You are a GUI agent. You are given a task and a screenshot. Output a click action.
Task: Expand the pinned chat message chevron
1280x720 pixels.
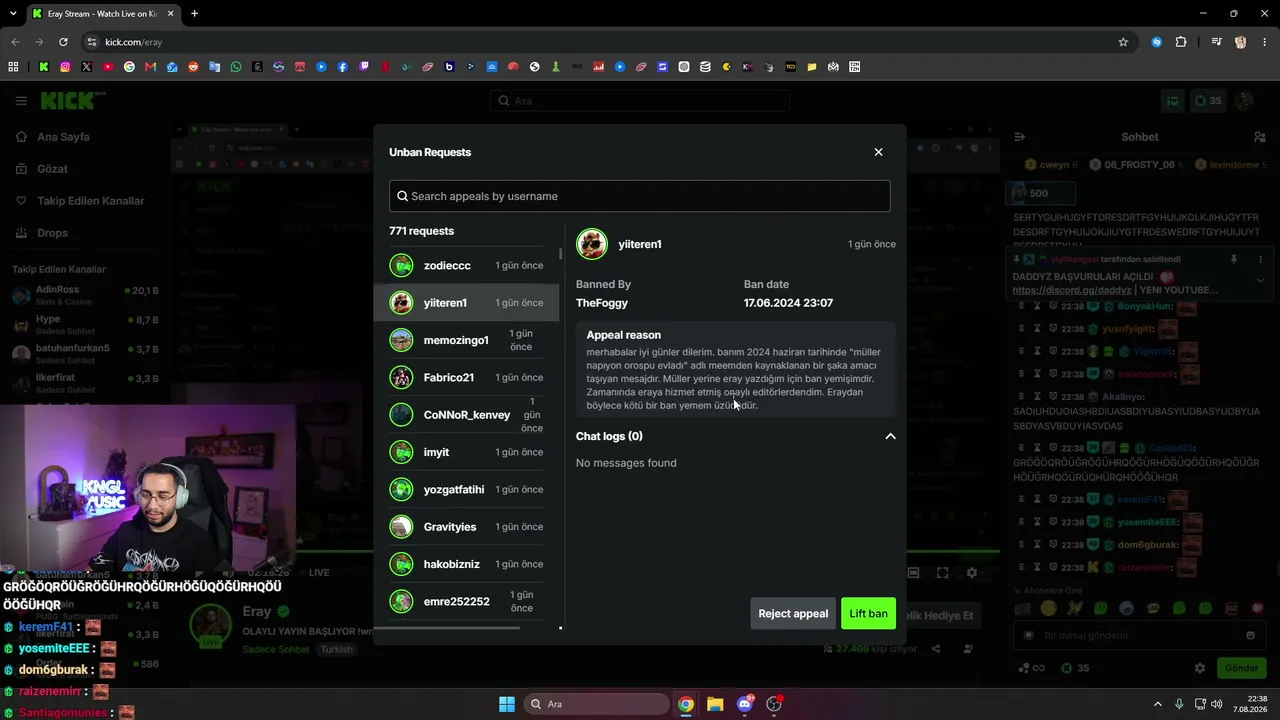click(x=1260, y=281)
